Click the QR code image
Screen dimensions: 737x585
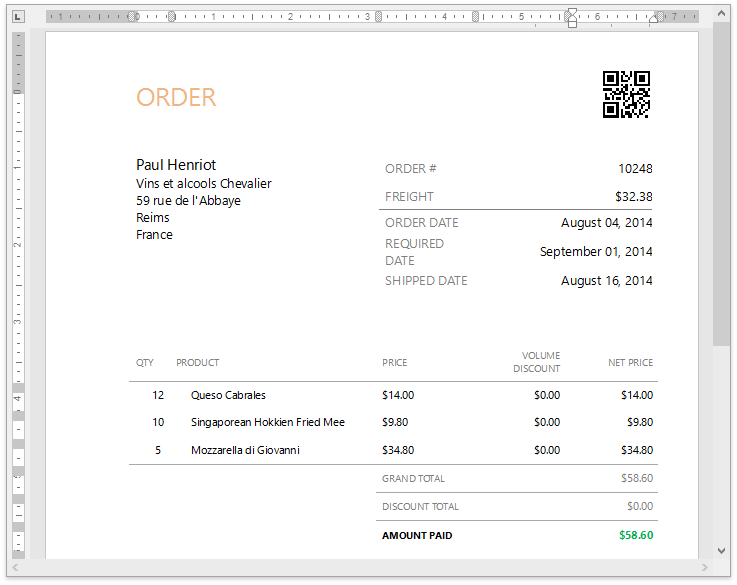coord(626,95)
